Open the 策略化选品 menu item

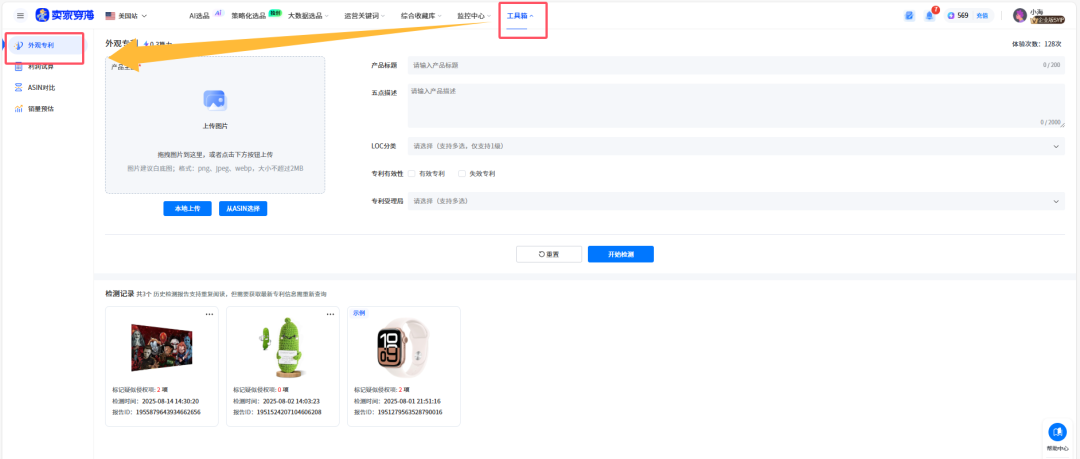249,15
